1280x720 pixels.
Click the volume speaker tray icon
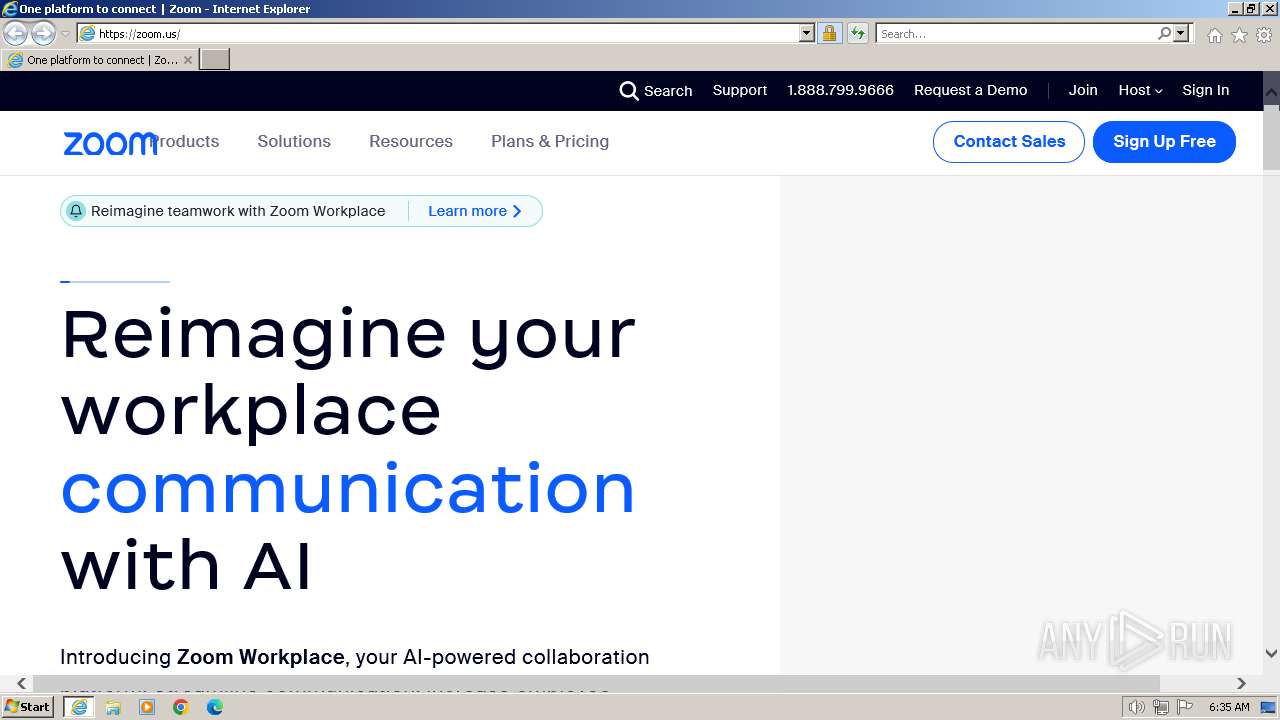click(1137, 707)
